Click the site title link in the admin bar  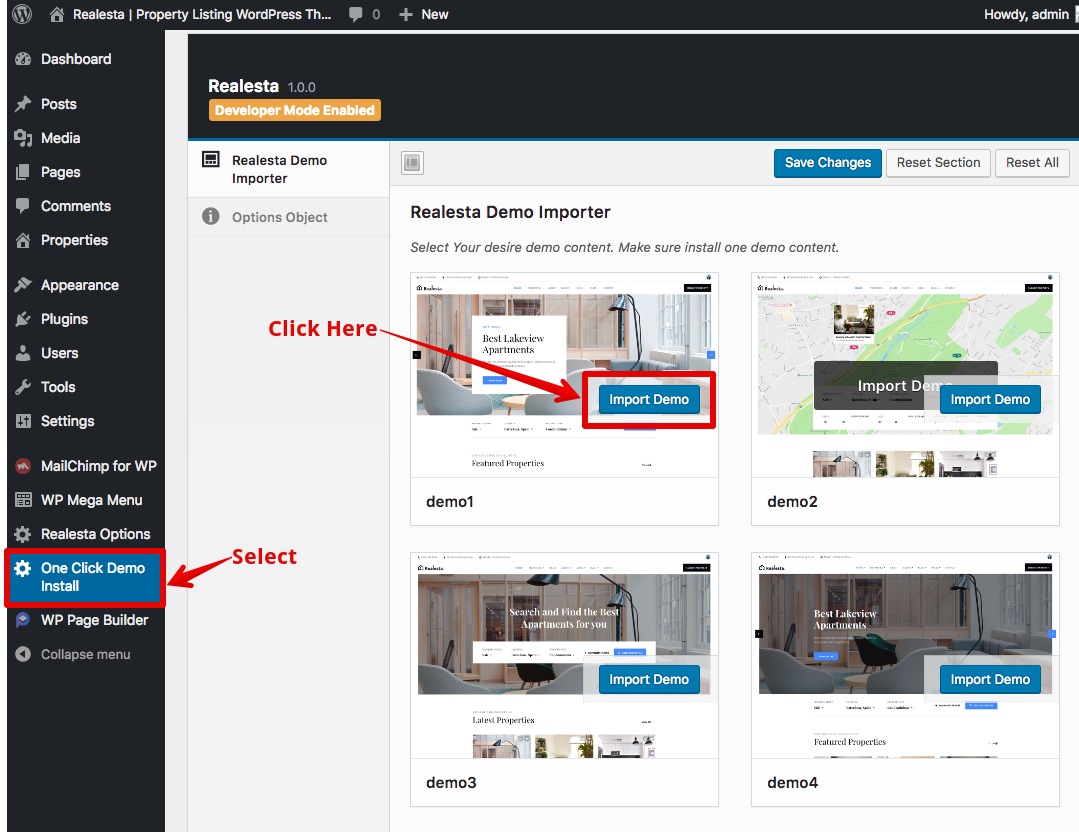202,14
